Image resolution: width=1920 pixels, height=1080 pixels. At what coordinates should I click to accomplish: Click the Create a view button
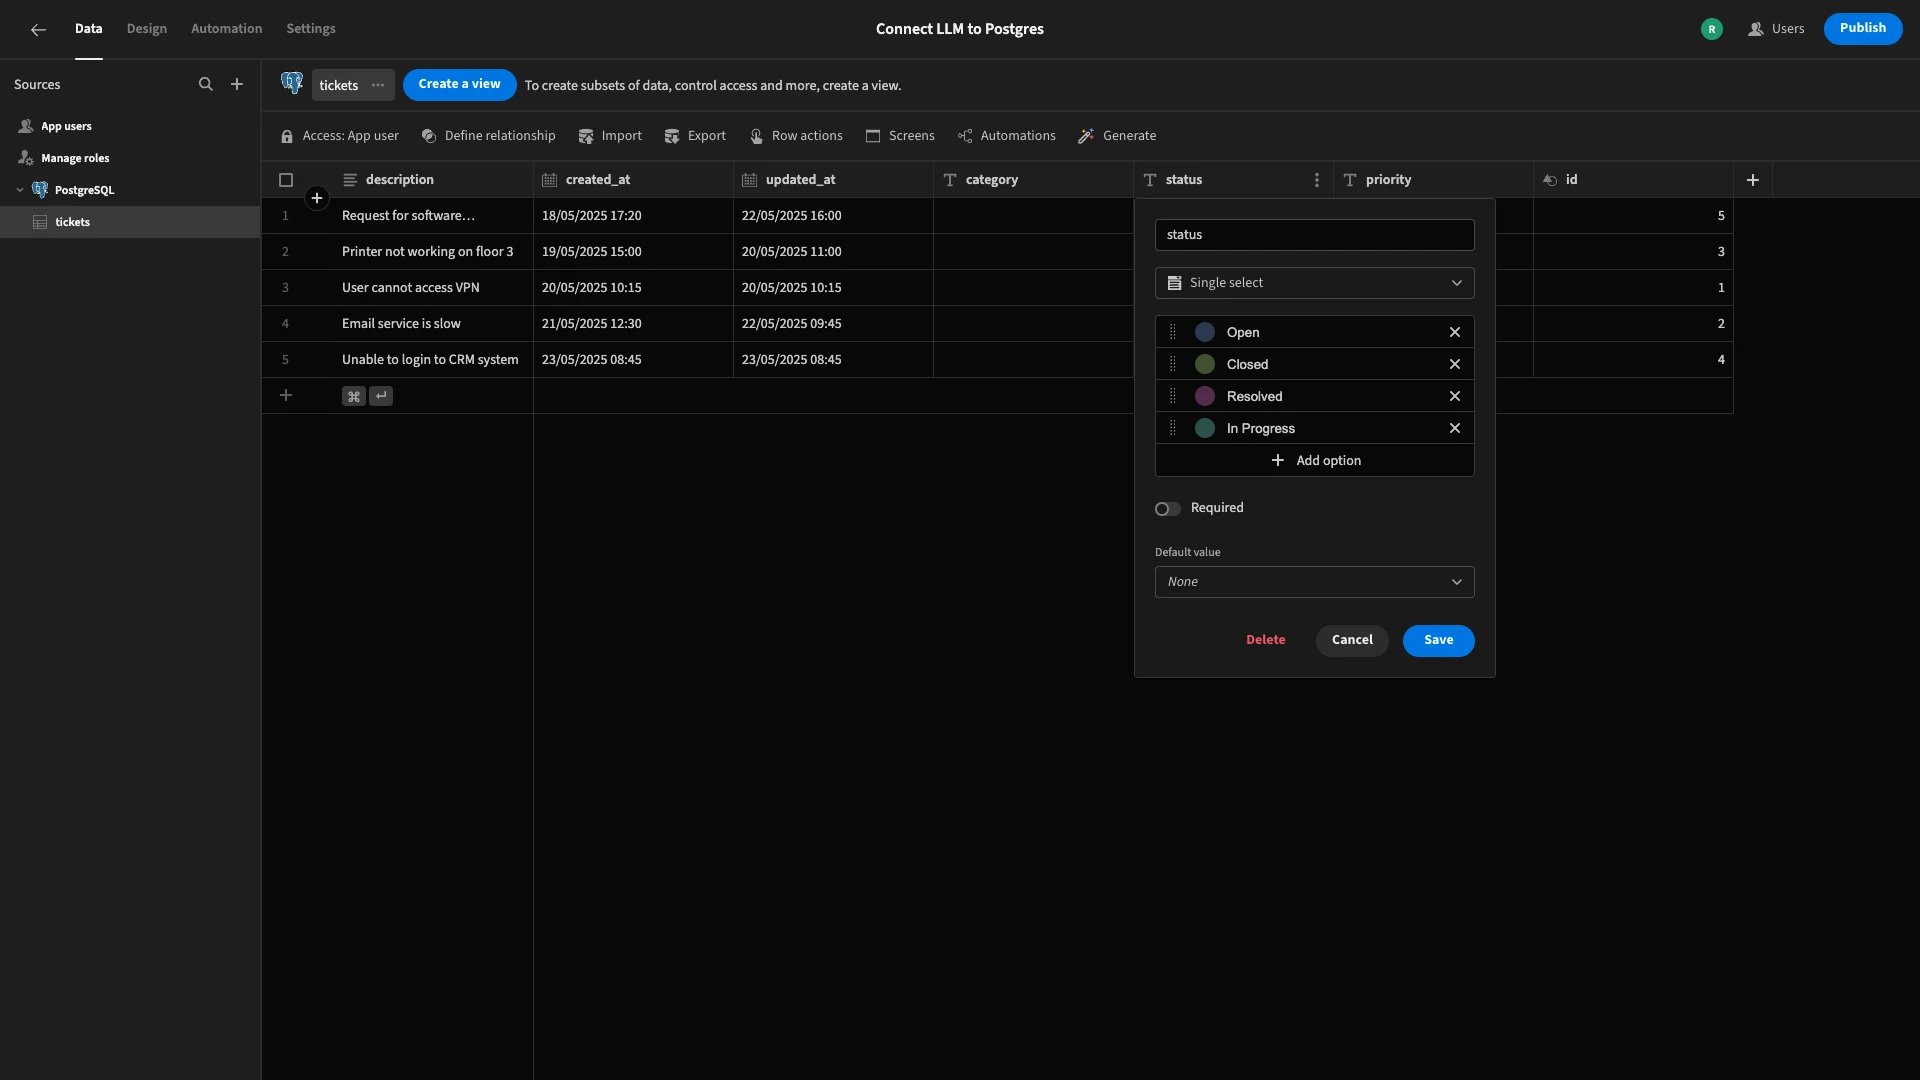(x=460, y=85)
